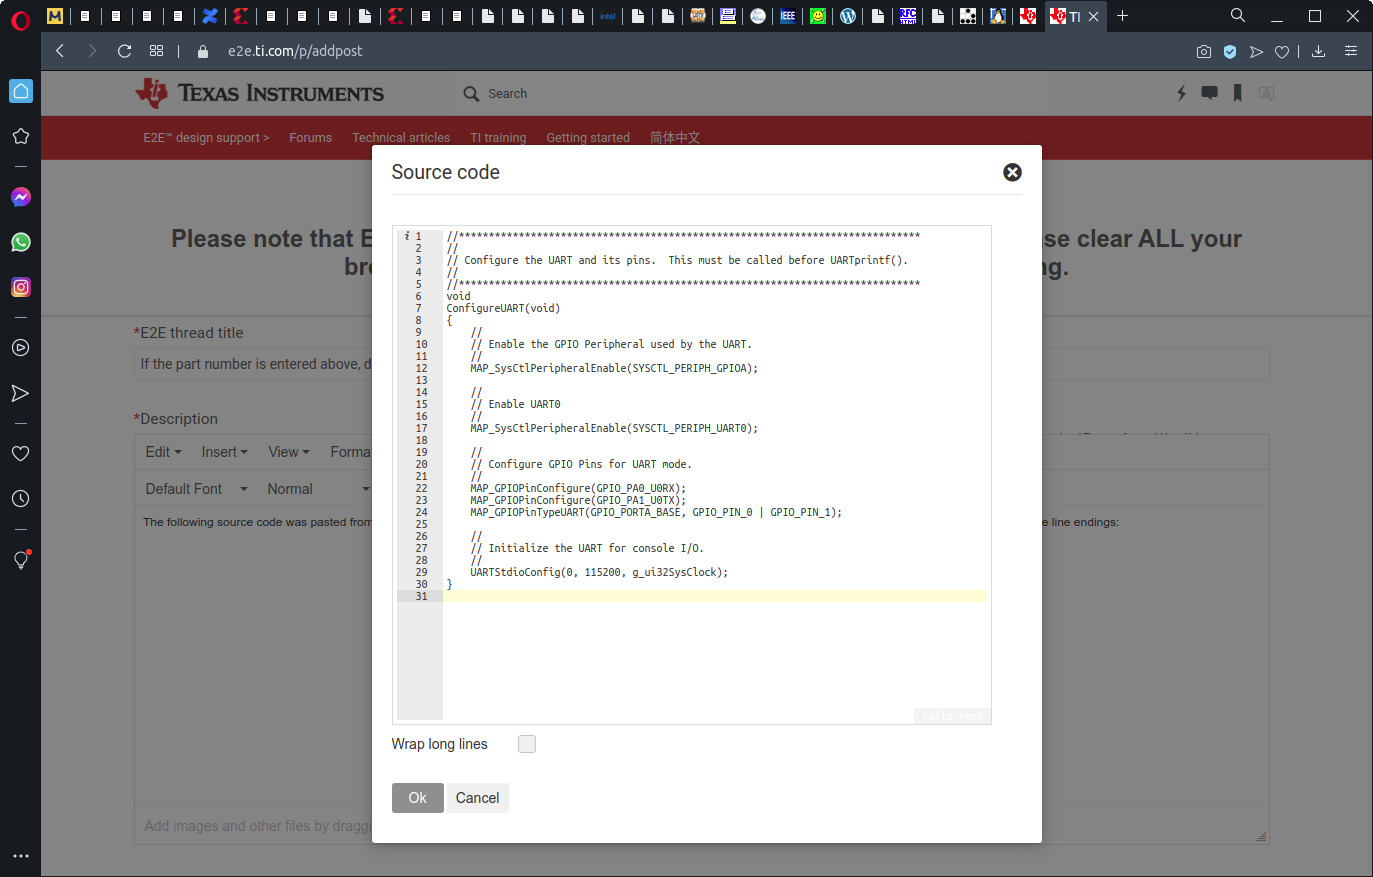
Task: Close the Source code dialog
Action: coord(1012,172)
